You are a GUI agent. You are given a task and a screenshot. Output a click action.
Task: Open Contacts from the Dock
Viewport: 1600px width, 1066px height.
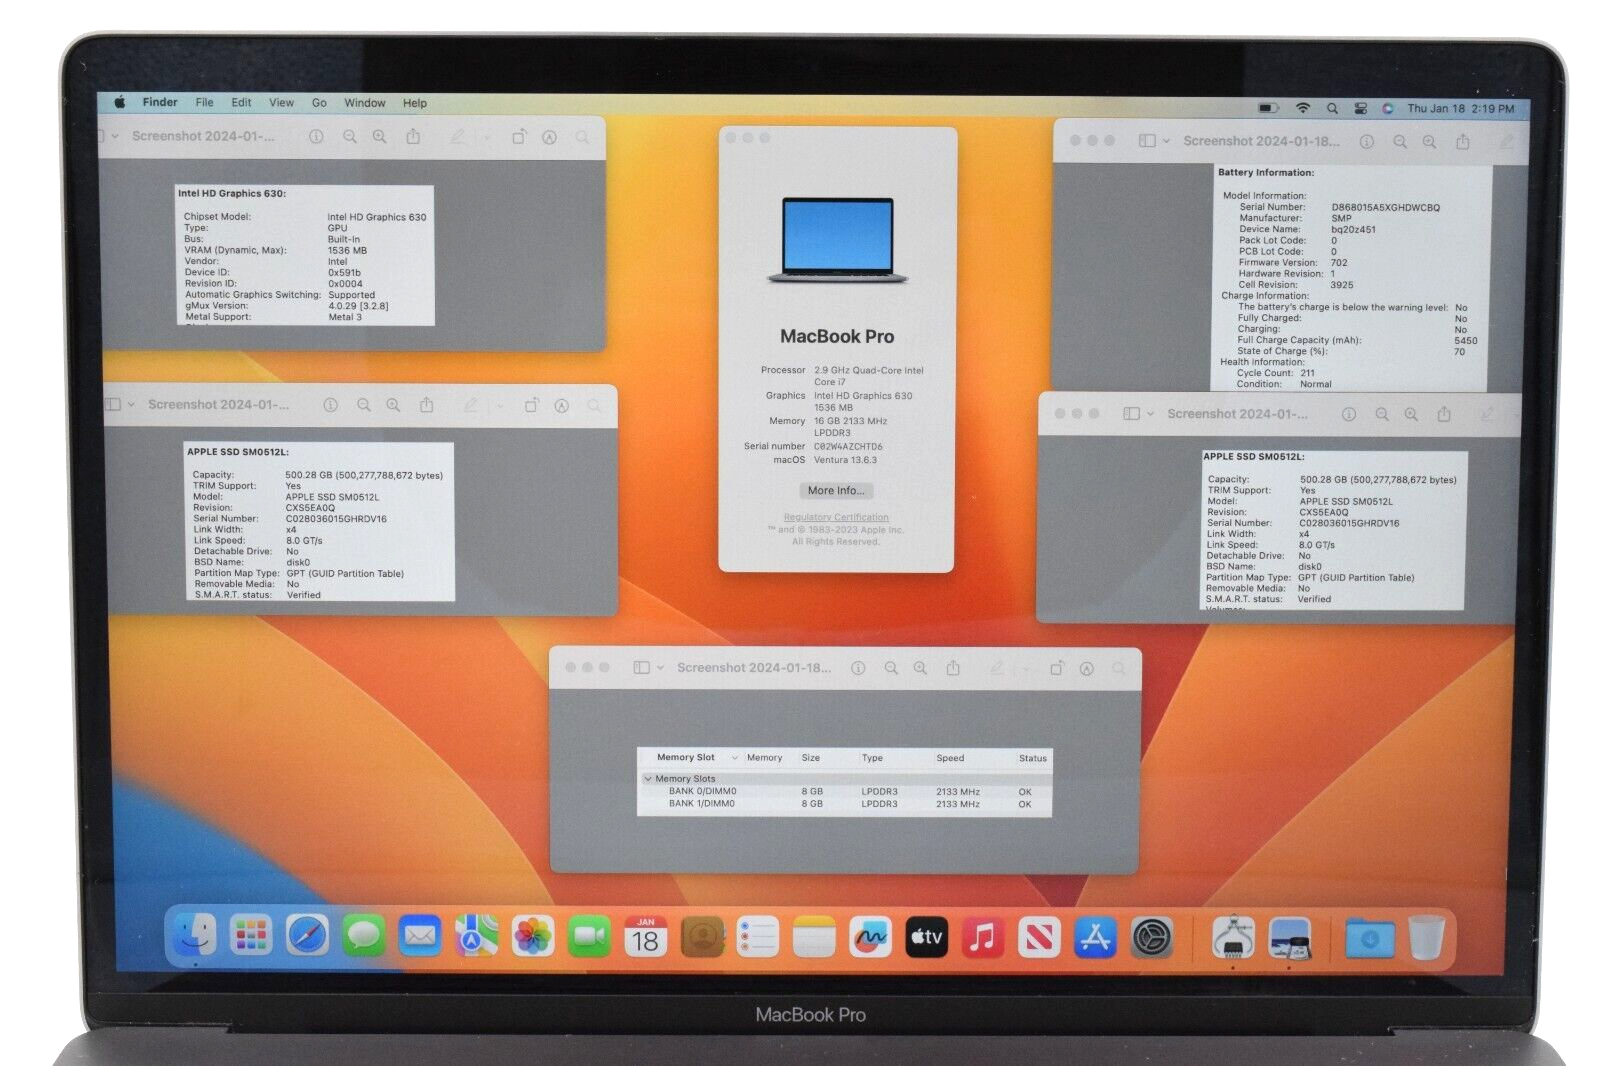click(x=702, y=936)
